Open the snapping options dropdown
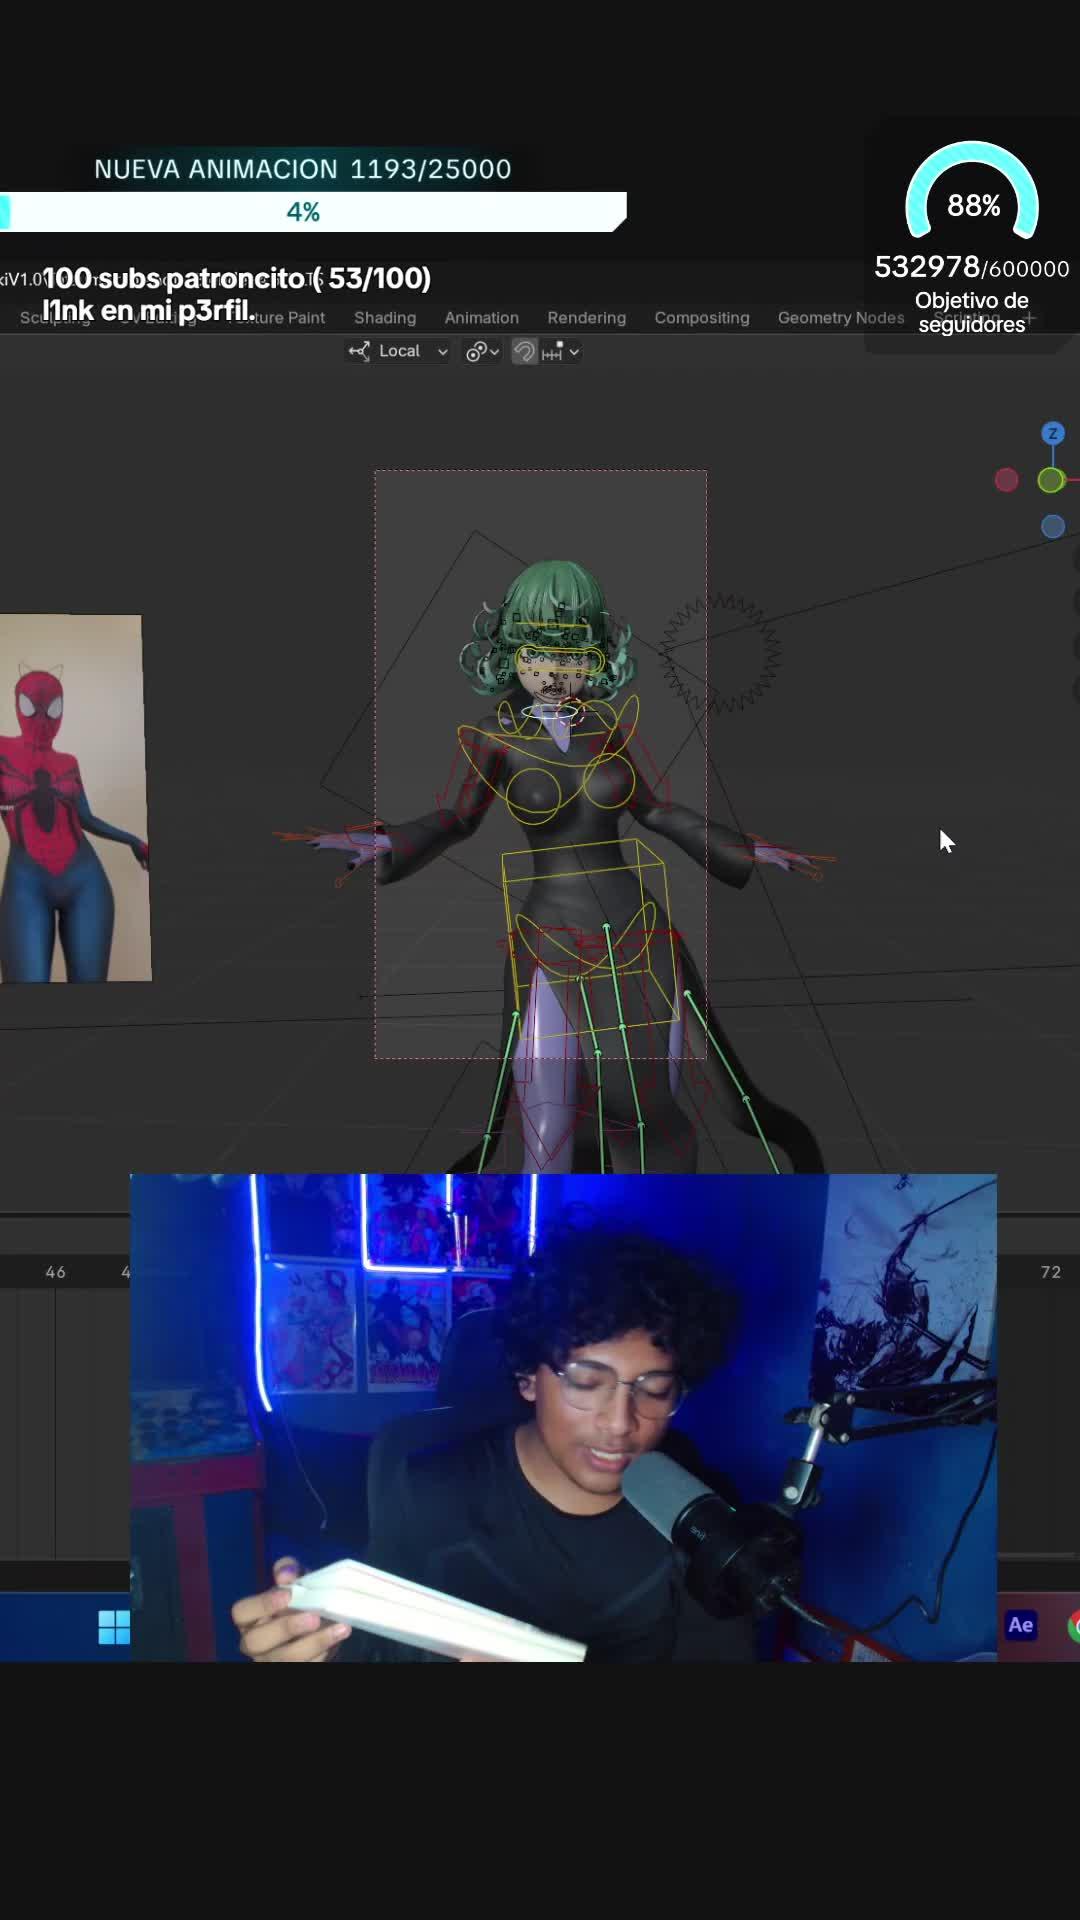Screen dimensions: 1080x1920 coord(561,351)
